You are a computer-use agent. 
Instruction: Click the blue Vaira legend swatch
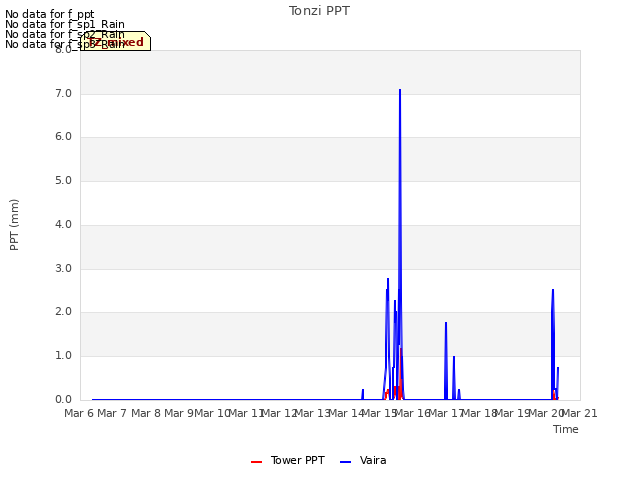345,462
